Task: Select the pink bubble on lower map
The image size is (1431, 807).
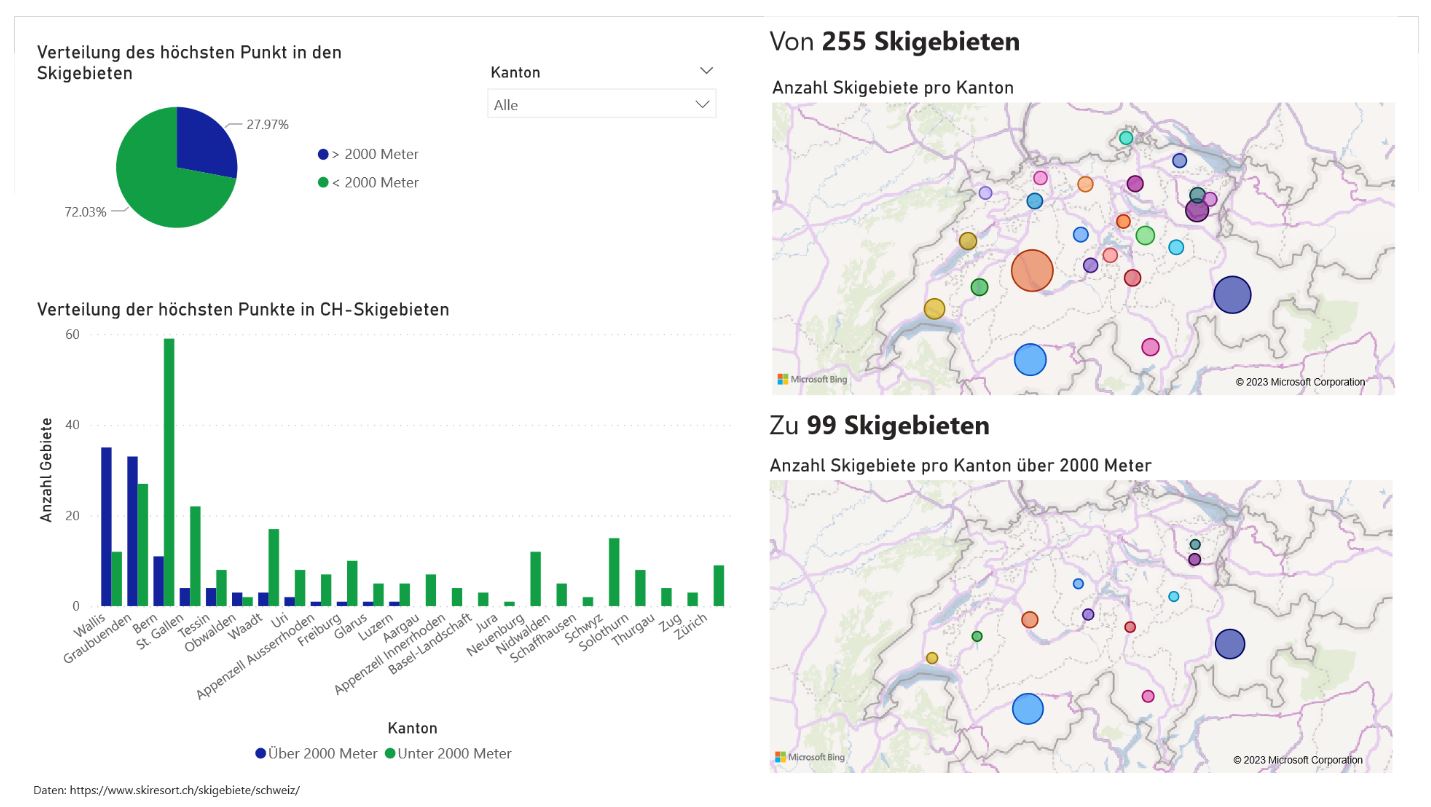Action: coord(1148,696)
